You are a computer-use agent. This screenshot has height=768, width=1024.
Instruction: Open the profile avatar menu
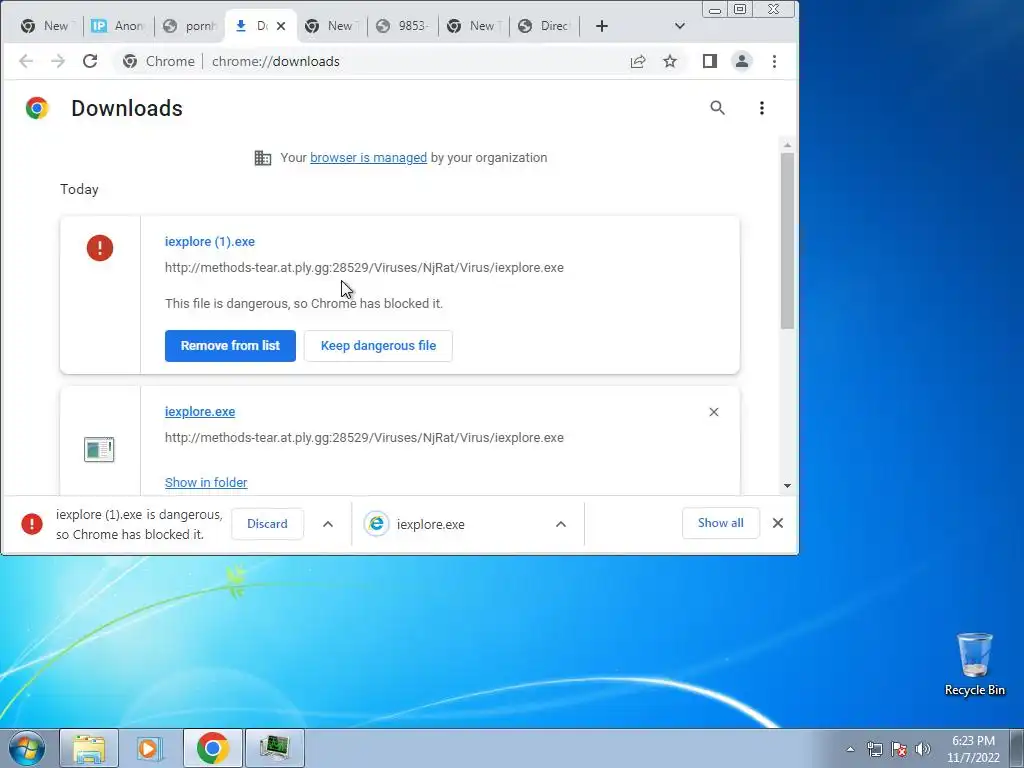(742, 61)
